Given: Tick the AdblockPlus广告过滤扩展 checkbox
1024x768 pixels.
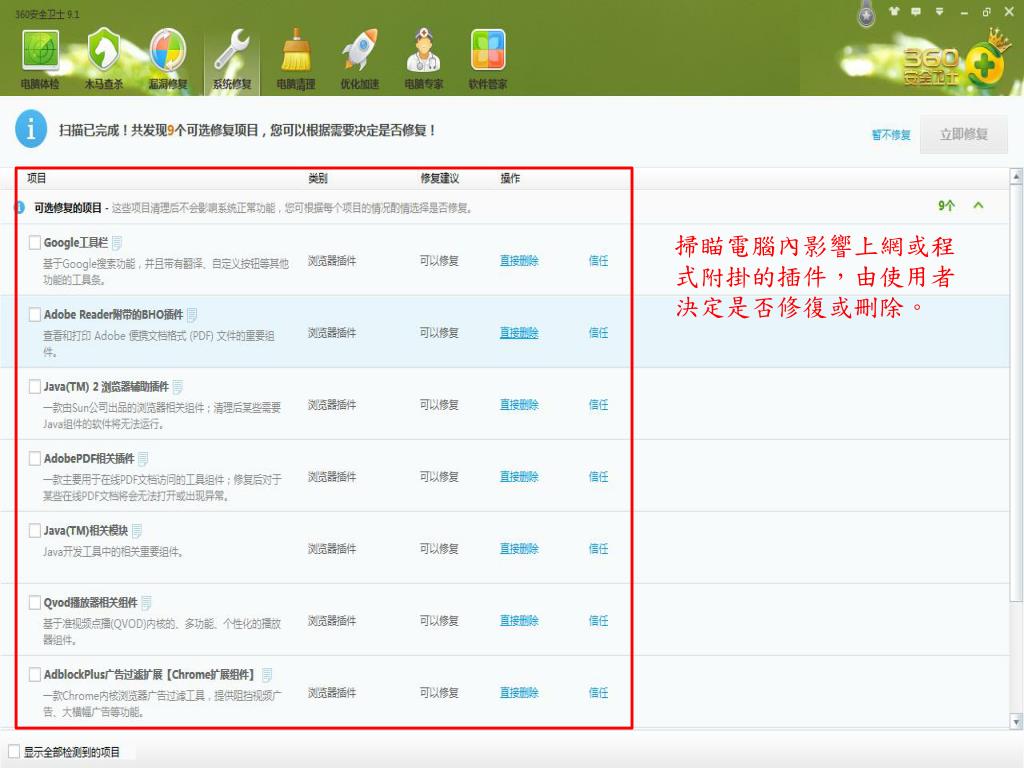Looking at the screenshot, I should pos(35,674).
